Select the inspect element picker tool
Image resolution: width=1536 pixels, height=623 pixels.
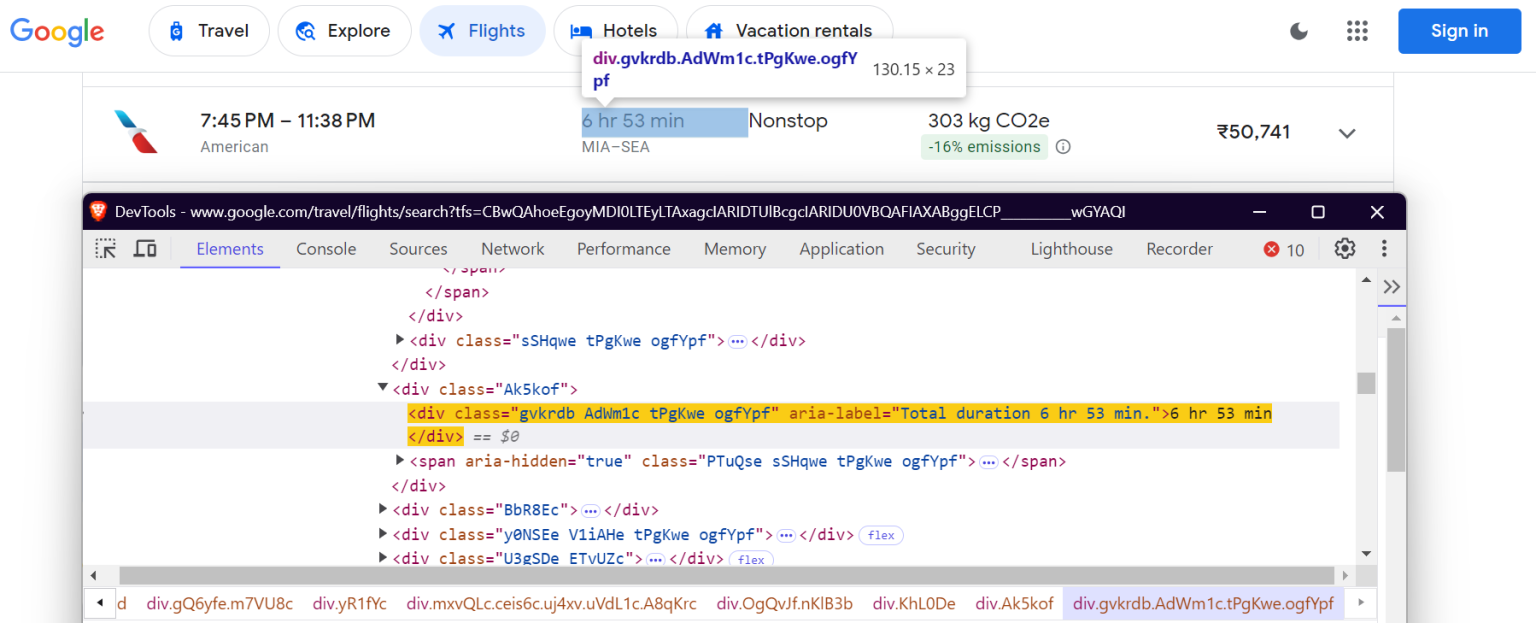coord(105,248)
